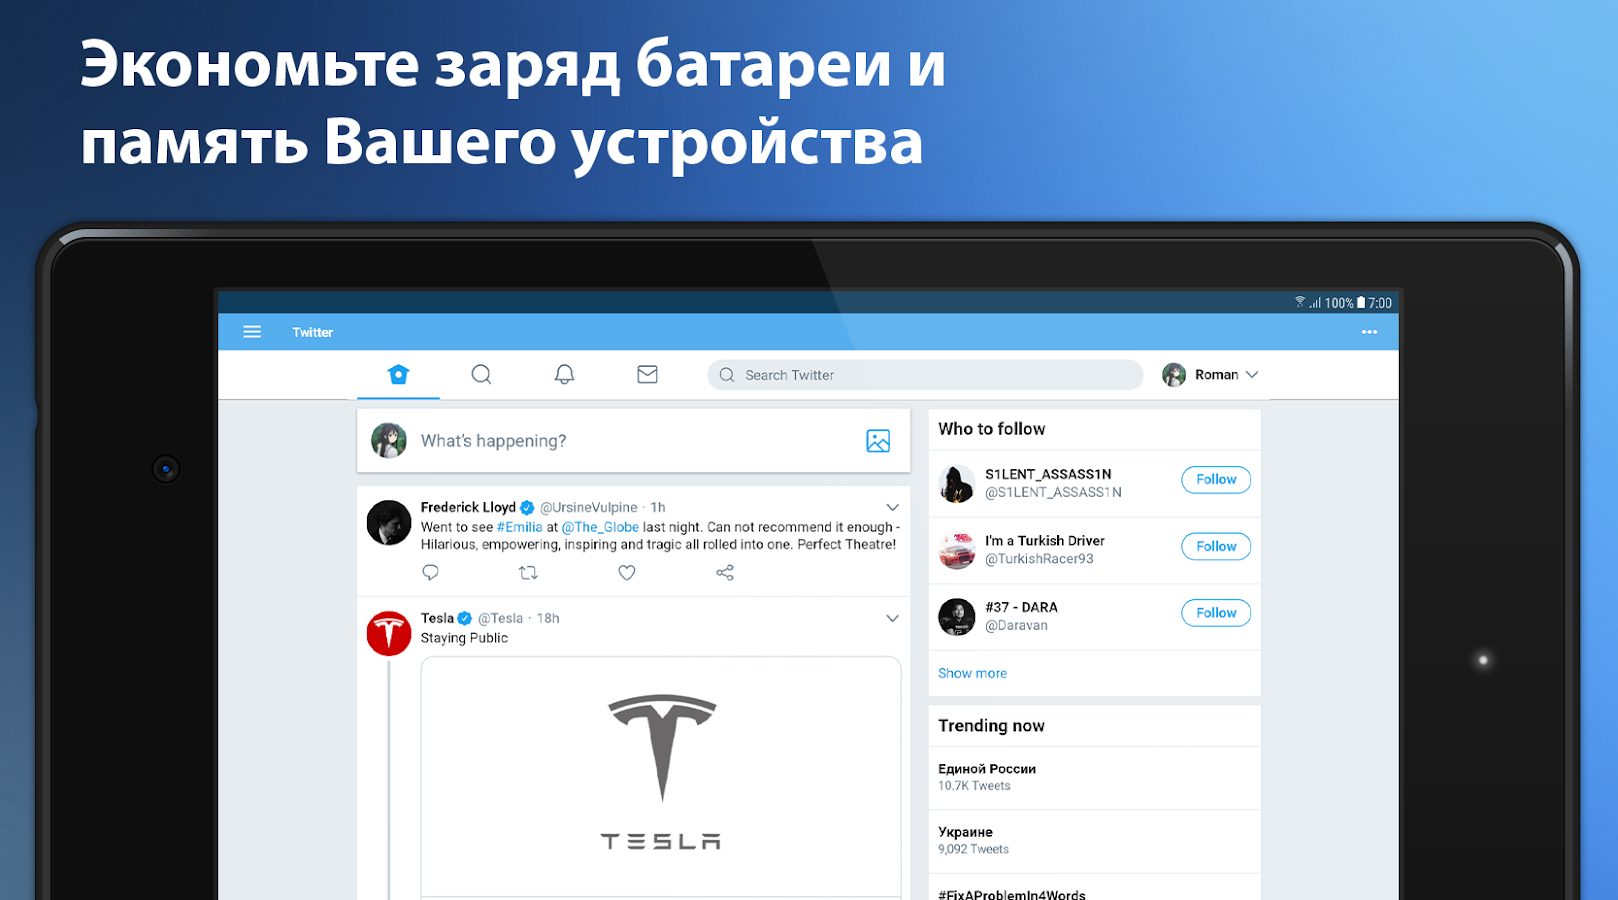Click the Search Twitter field

point(925,375)
